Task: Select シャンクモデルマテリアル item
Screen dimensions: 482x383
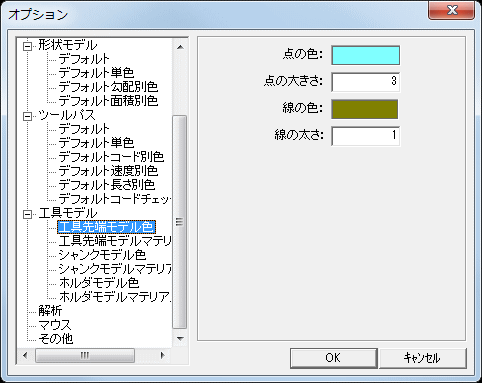Action: click(x=115, y=269)
